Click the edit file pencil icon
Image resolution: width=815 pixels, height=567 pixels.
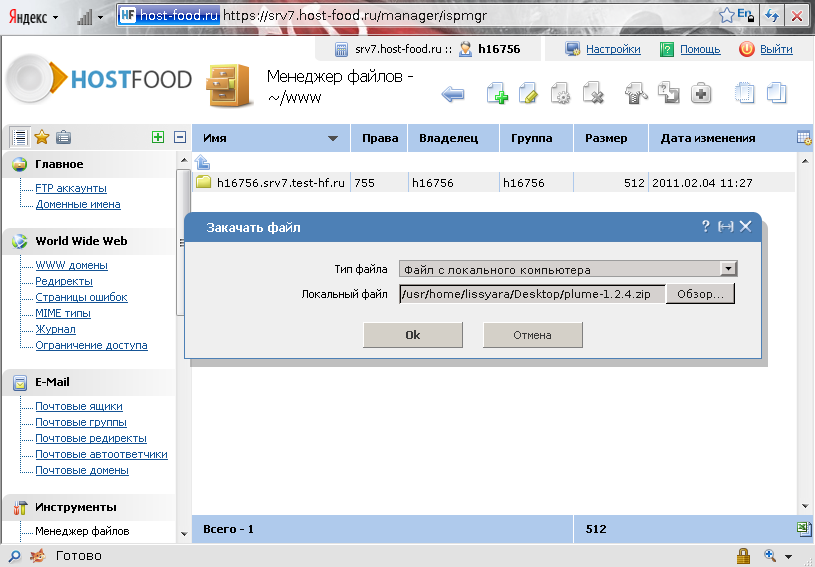coord(529,95)
